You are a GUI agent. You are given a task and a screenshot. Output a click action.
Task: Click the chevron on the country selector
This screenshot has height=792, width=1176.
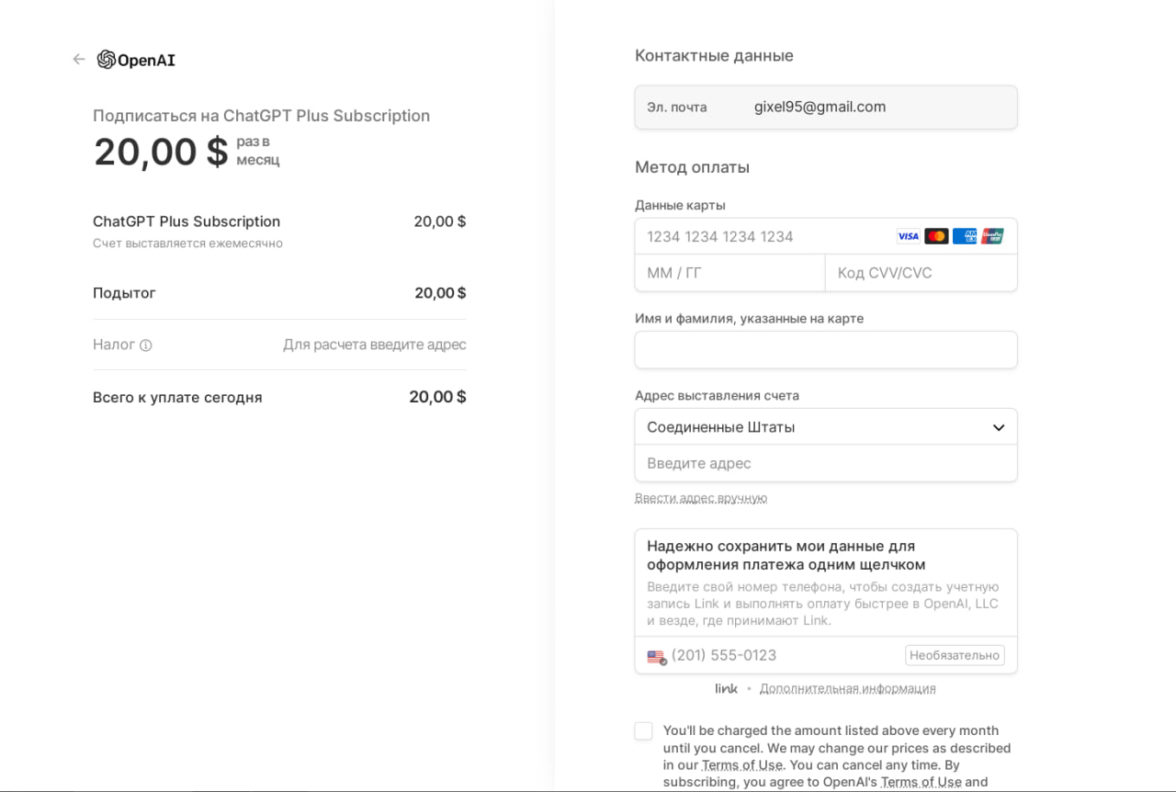(998, 428)
